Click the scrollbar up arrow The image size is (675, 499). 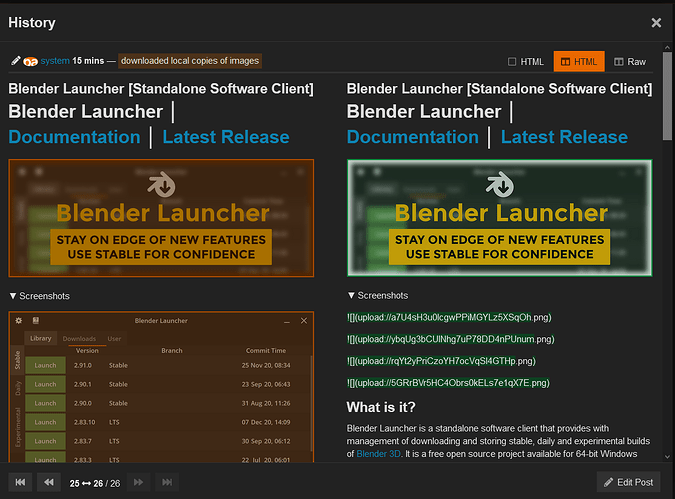(x=667, y=47)
